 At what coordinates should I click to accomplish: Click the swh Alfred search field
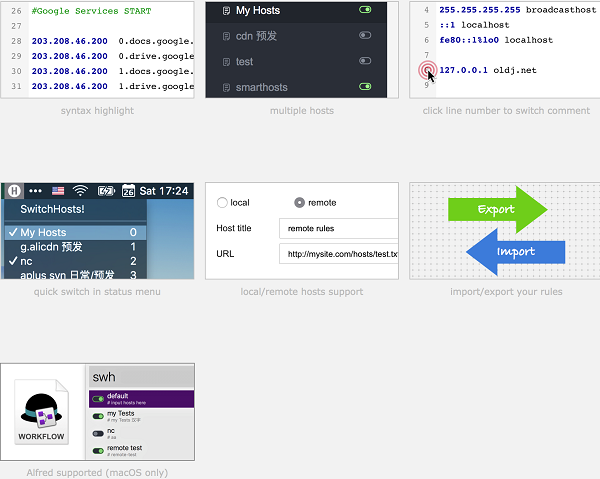(x=142, y=377)
